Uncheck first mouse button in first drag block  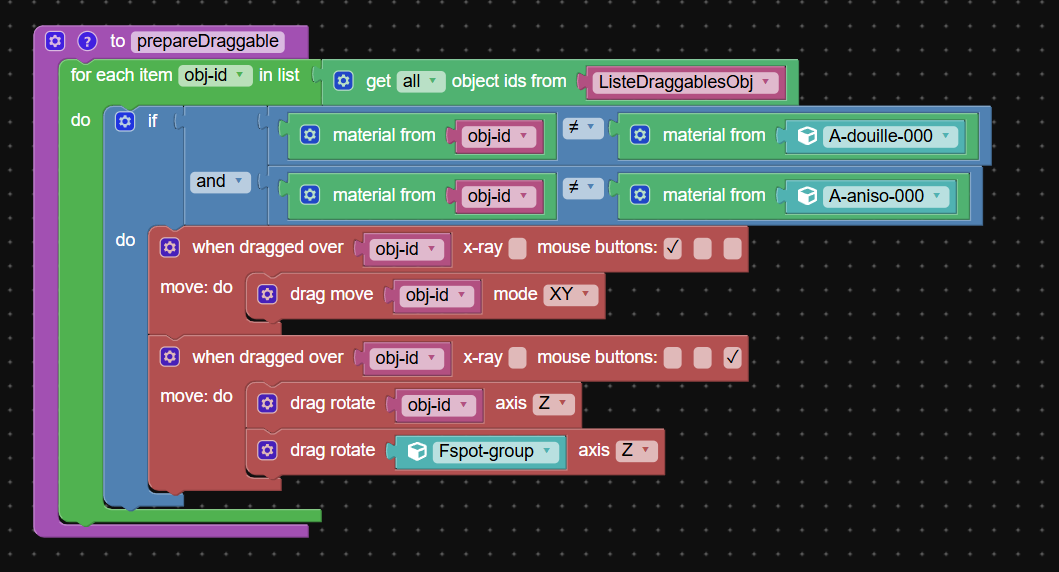[672, 248]
